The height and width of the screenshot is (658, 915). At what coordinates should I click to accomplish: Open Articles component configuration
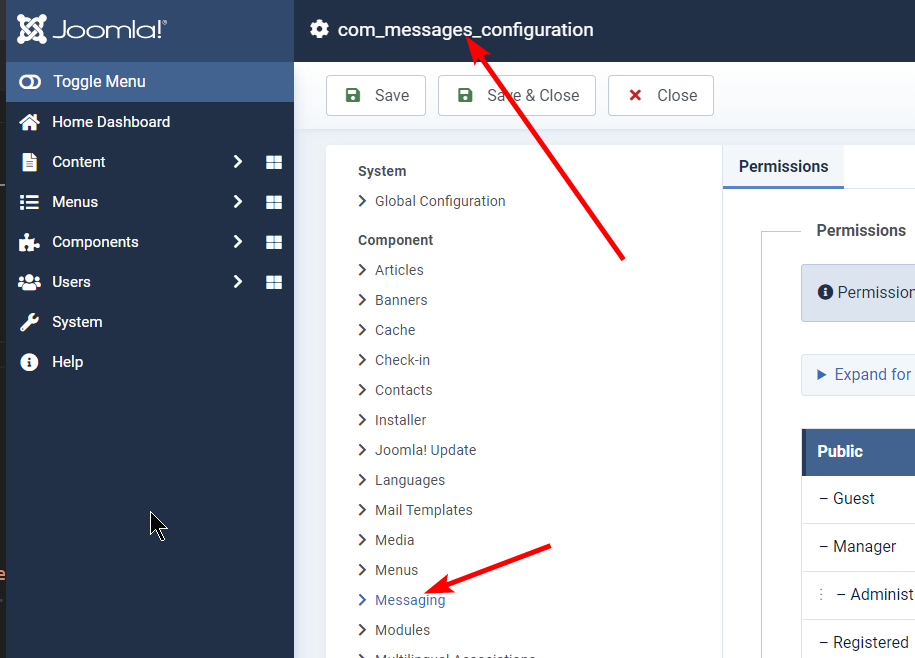coord(399,270)
